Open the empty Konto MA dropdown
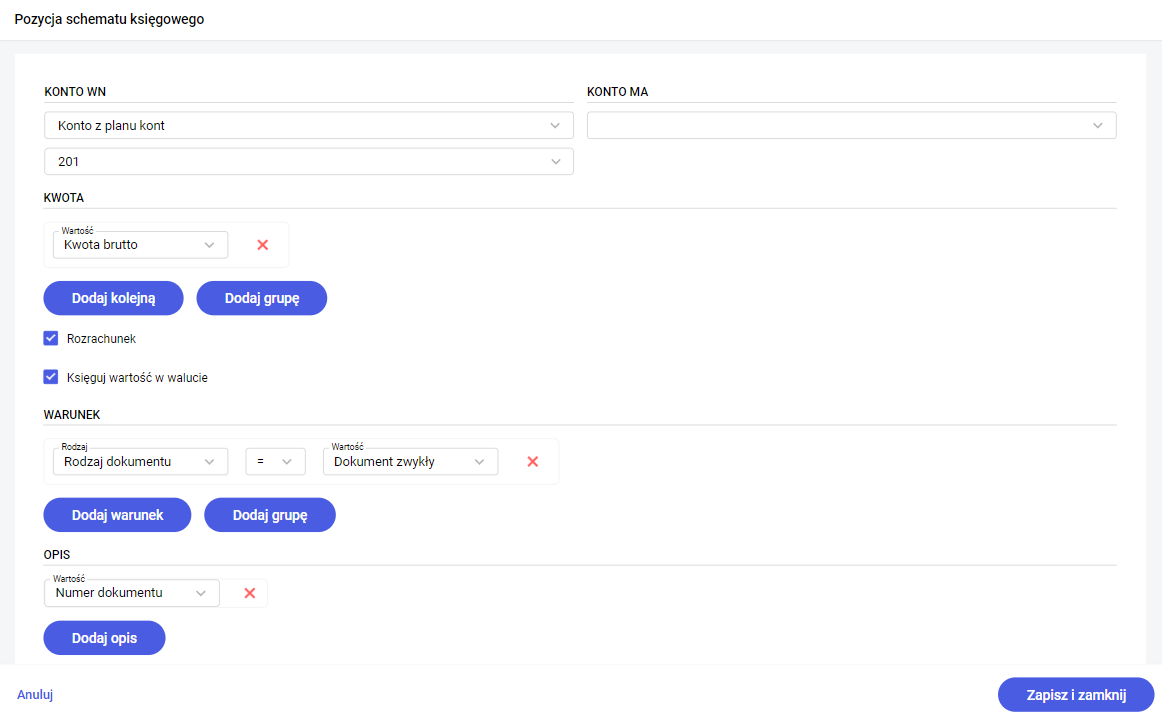1162x722 pixels. [851, 126]
